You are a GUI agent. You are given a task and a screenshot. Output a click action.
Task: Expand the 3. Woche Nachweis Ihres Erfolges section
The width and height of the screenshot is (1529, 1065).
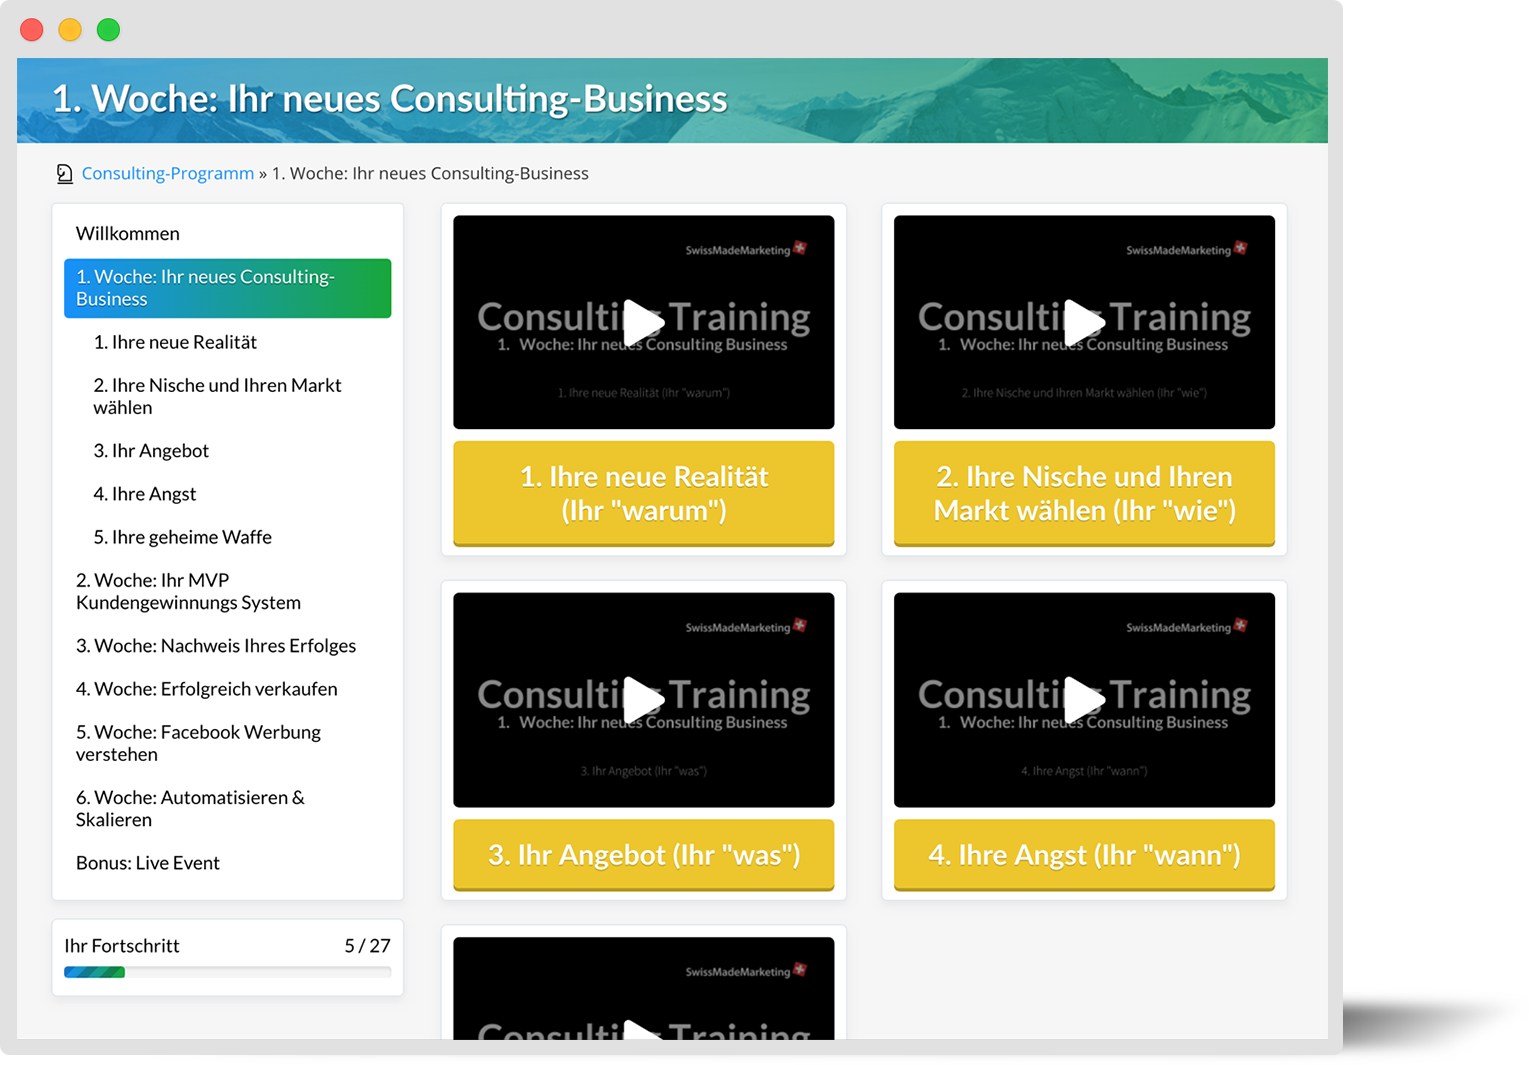coord(216,645)
